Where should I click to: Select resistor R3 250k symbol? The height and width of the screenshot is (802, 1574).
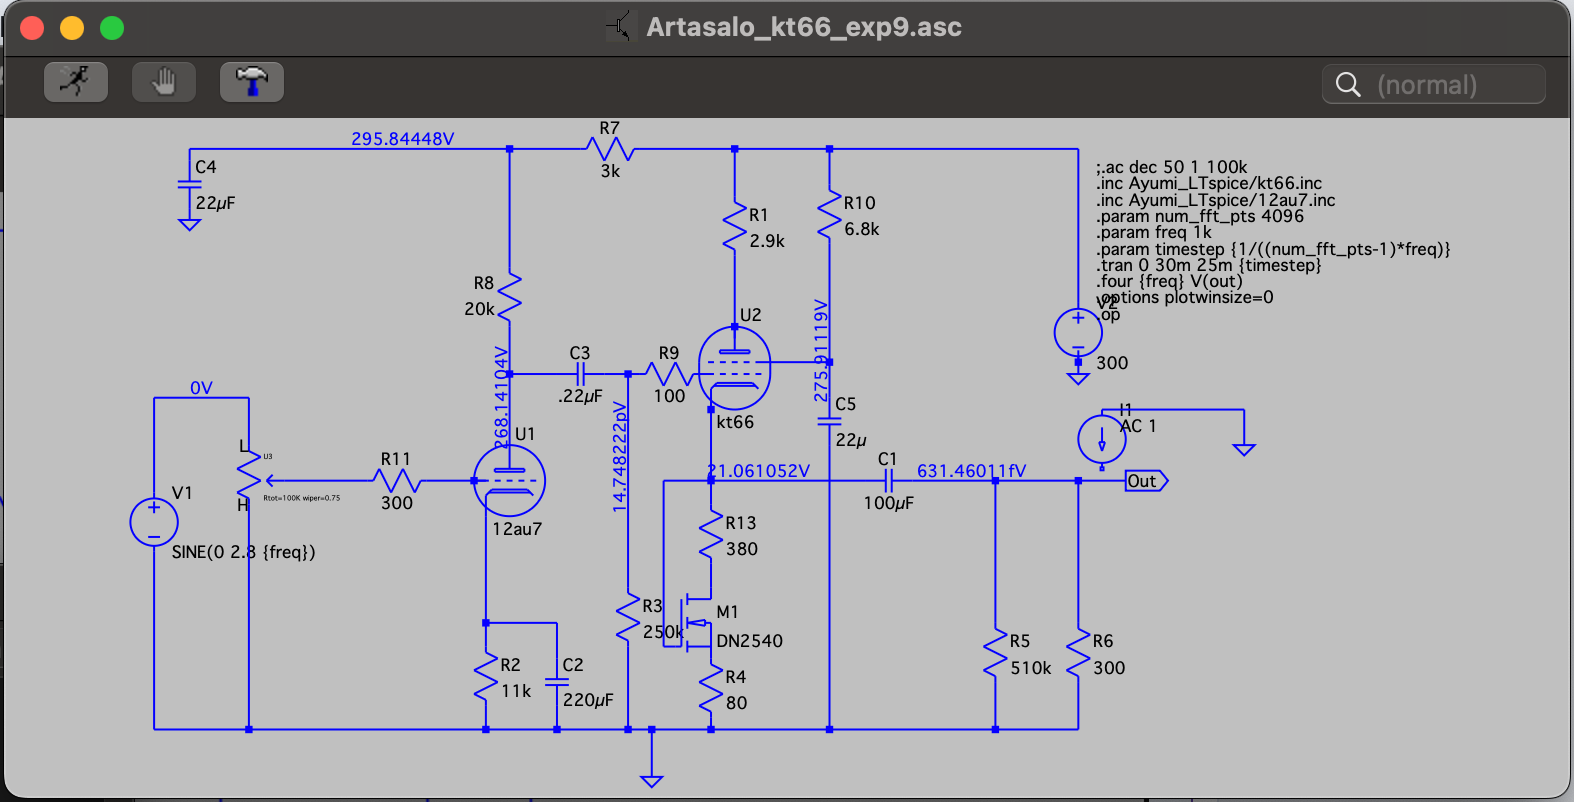click(628, 619)
